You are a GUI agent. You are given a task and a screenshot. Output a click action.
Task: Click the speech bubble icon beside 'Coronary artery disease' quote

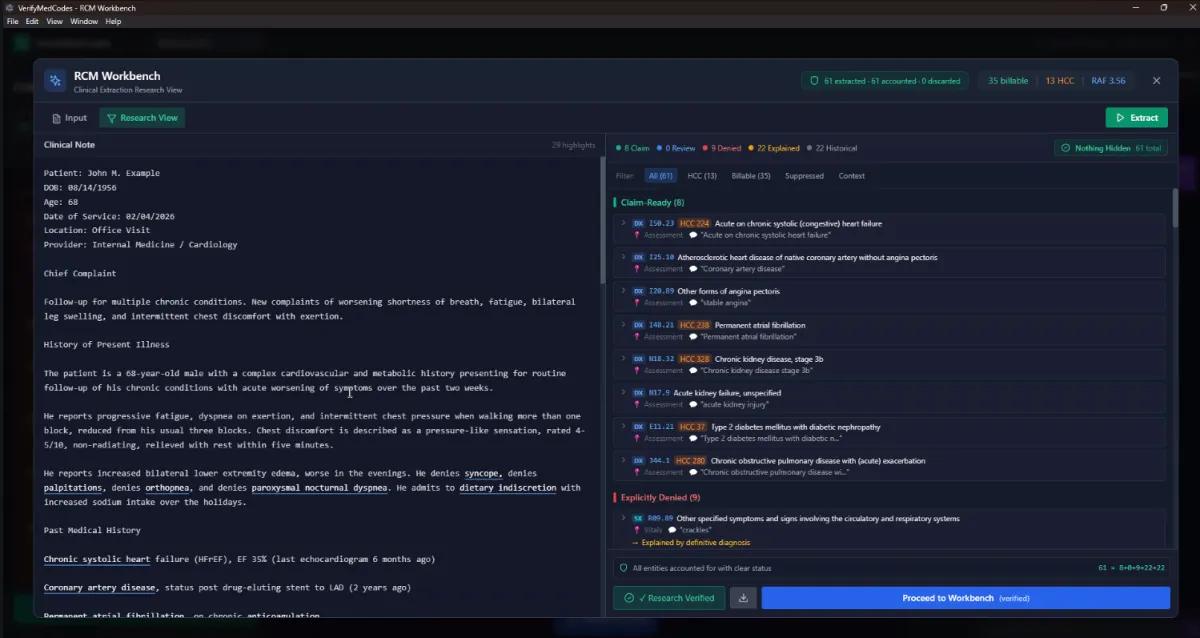pyautogui.click(x=693, y=269)
